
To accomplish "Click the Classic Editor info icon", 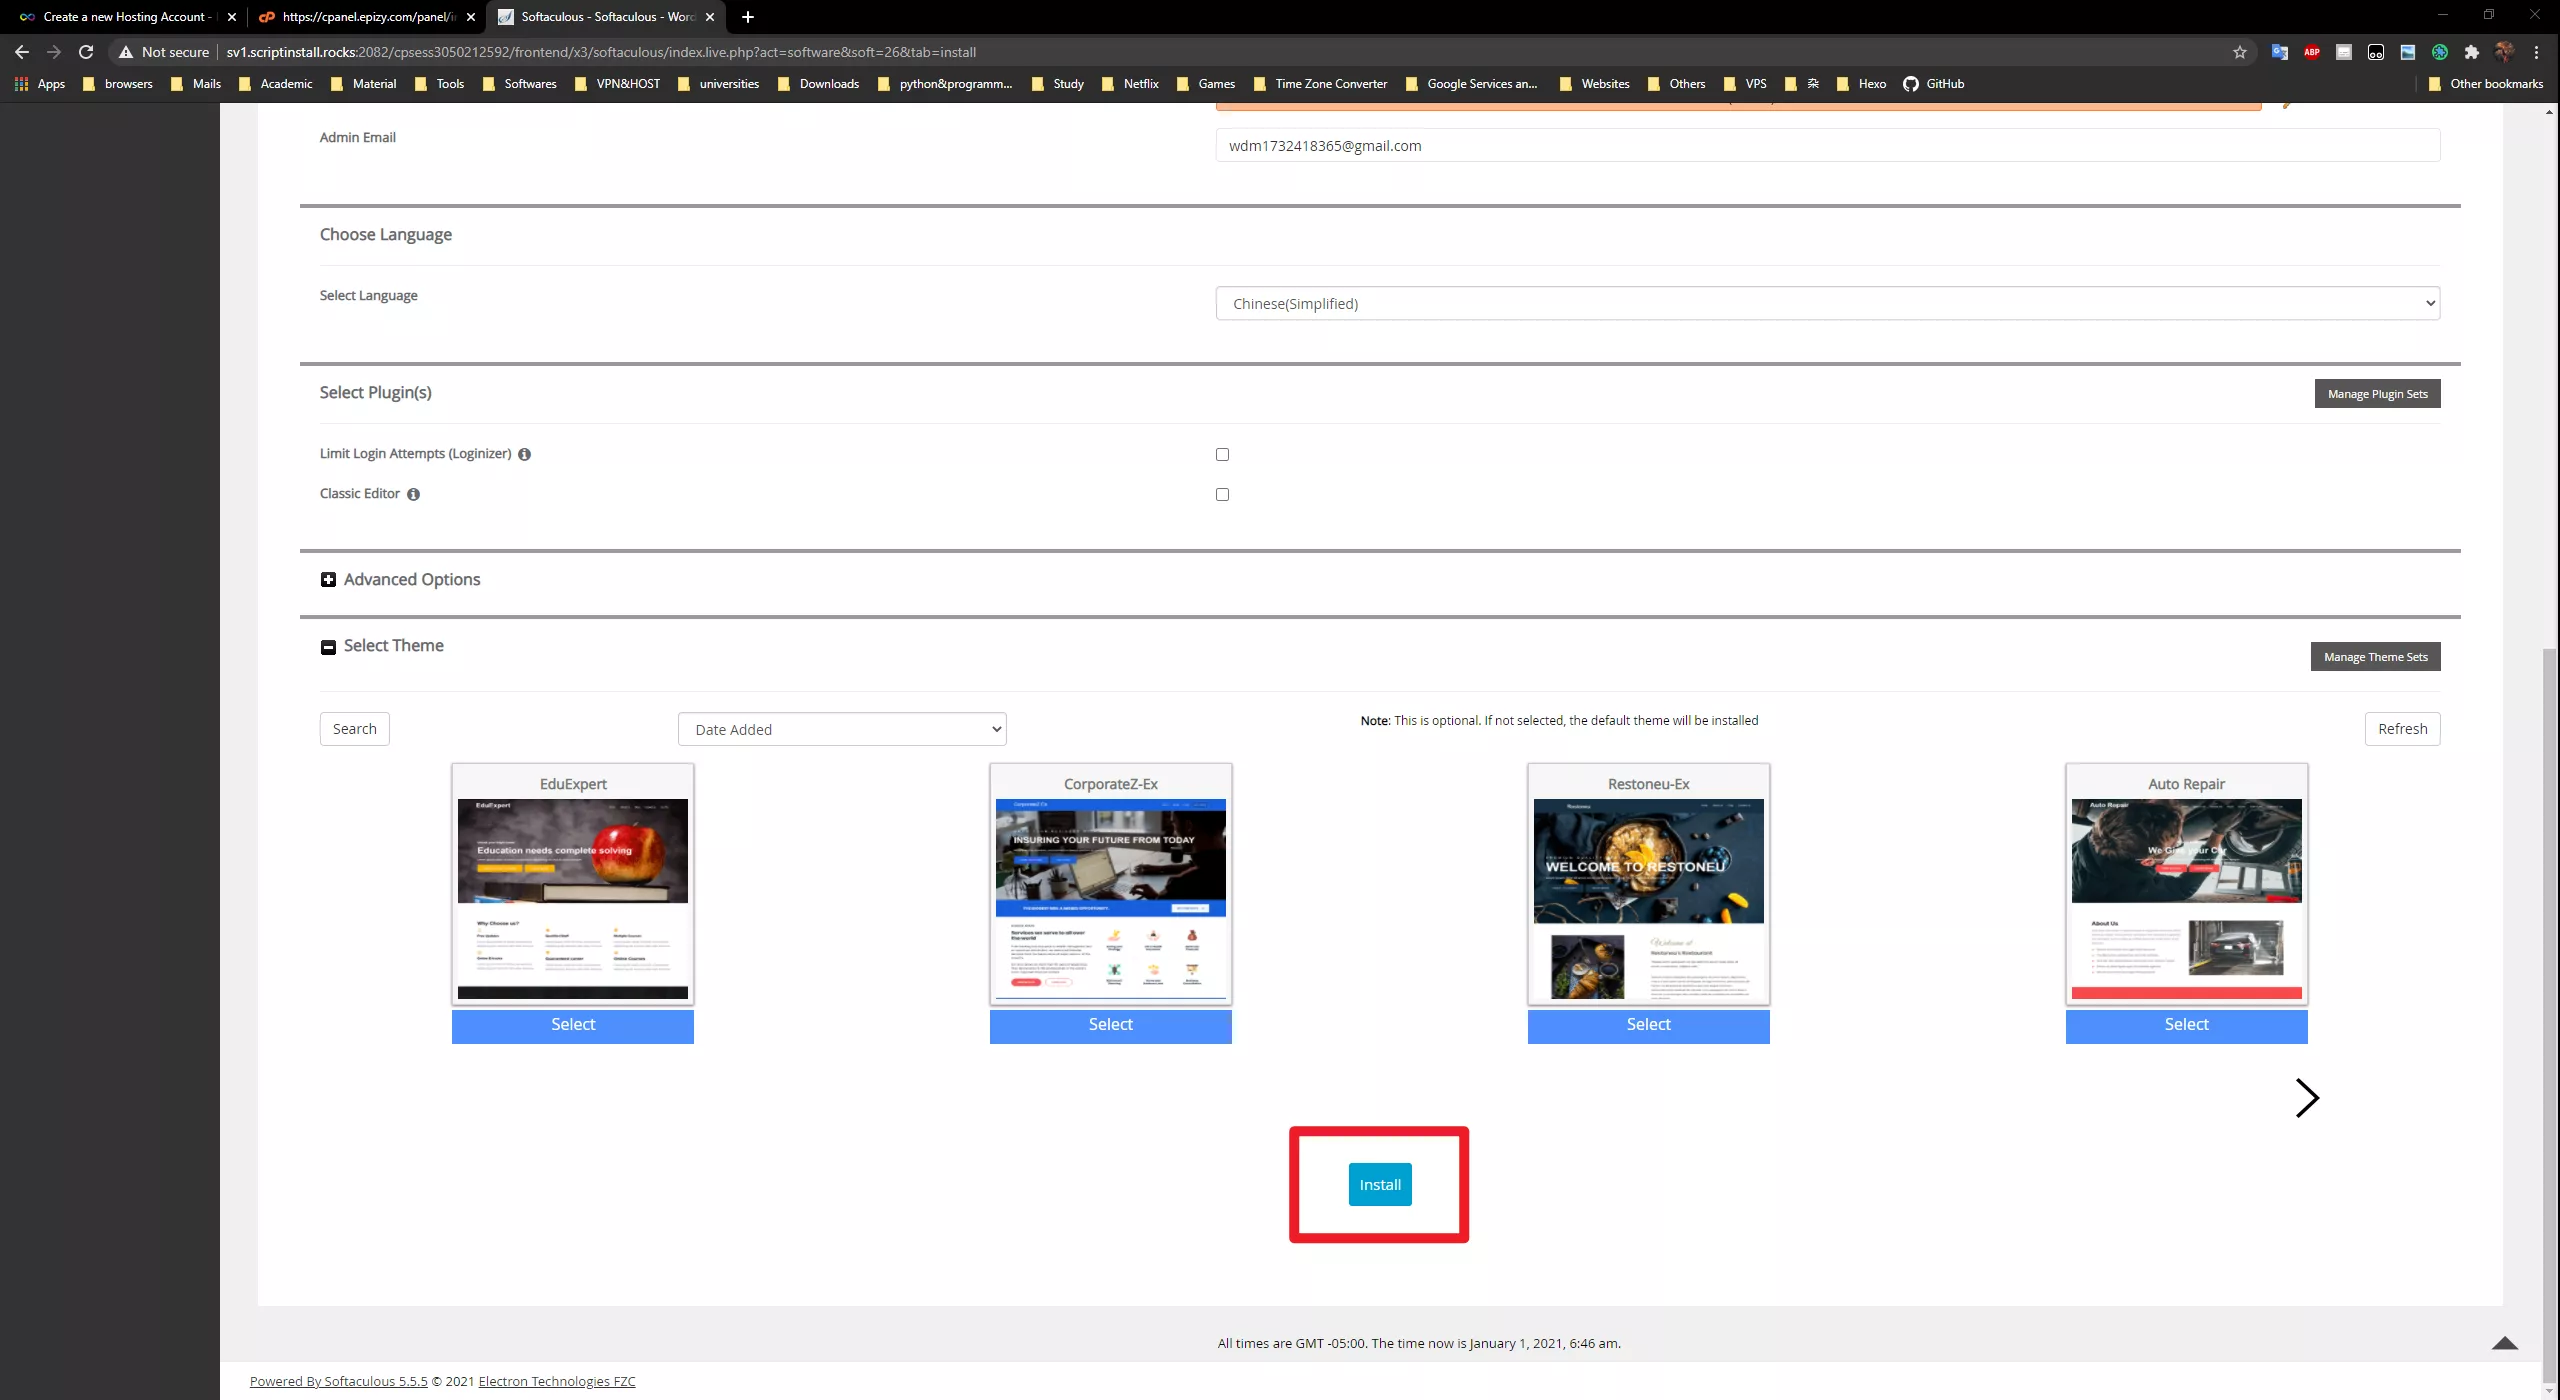I will click(x=413, y=494).
